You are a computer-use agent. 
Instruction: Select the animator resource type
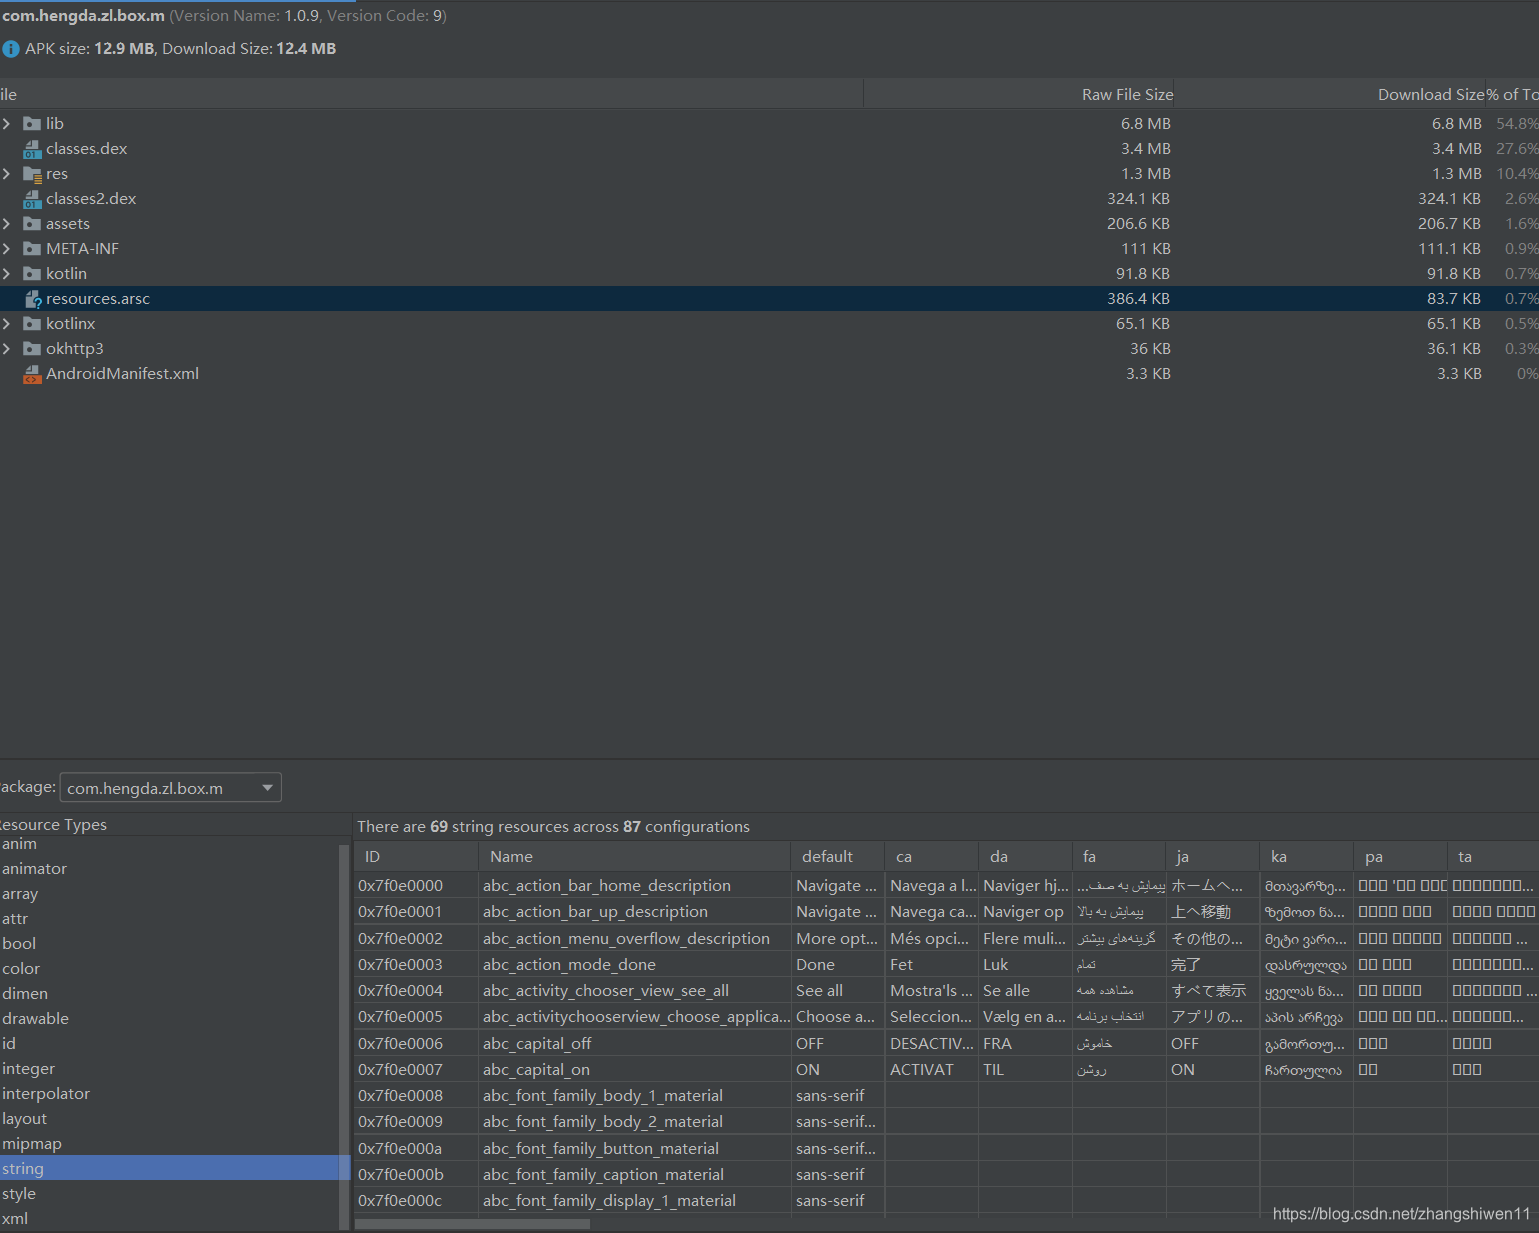(170, 869)
